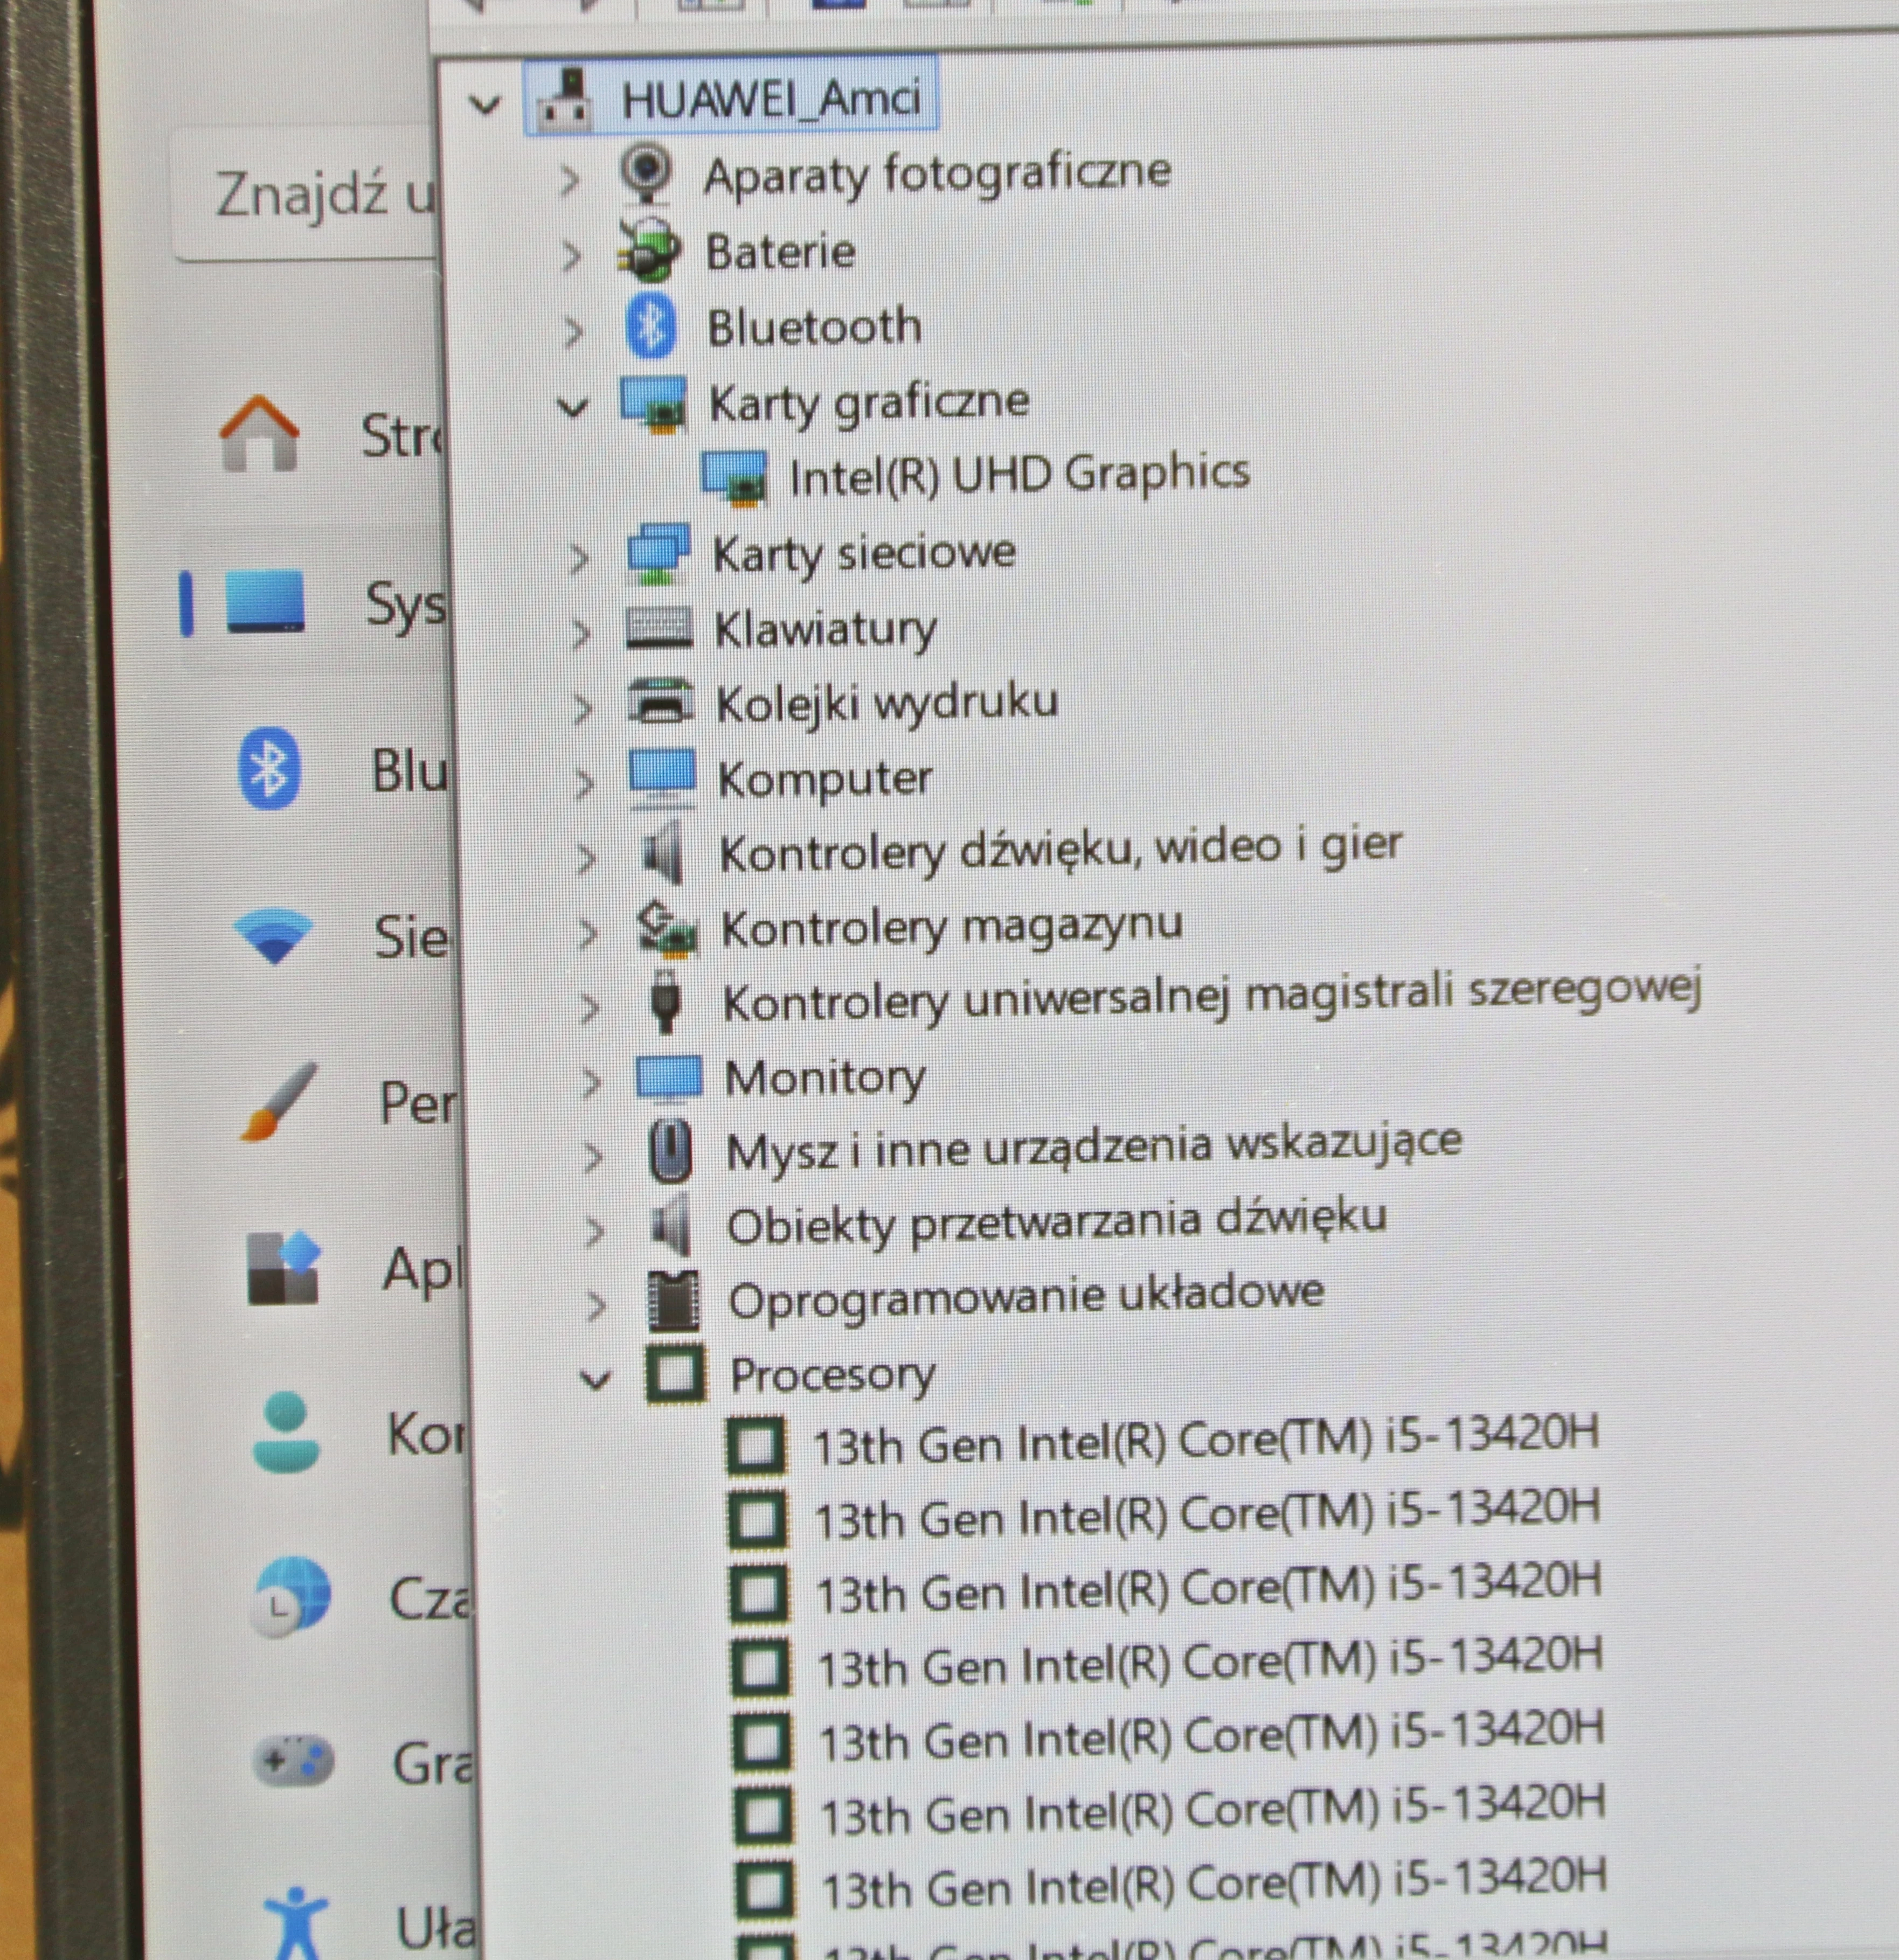Open the home page in Settings sidebar
Screen dimensions: 1899x1960
coord(259,432)
